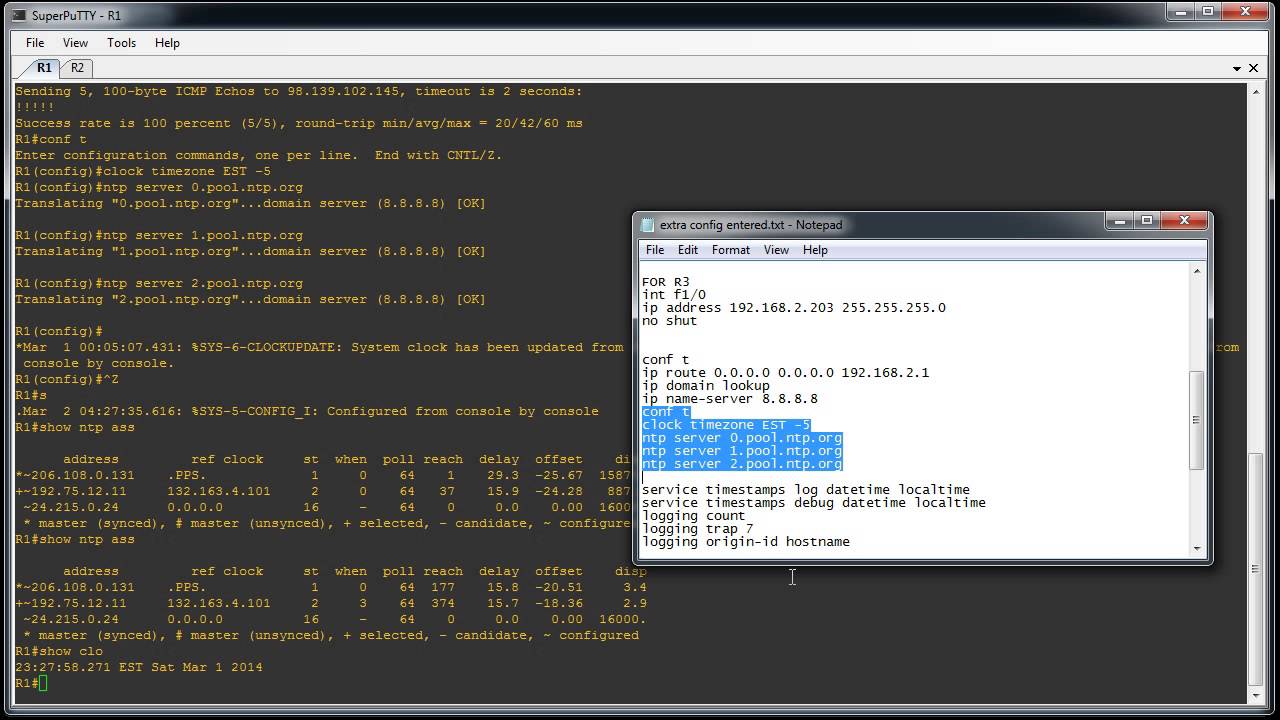Click Notepad scrollbar up arrow
The width and height of the screenshot is (1280, 720).
click(1197, 271)
